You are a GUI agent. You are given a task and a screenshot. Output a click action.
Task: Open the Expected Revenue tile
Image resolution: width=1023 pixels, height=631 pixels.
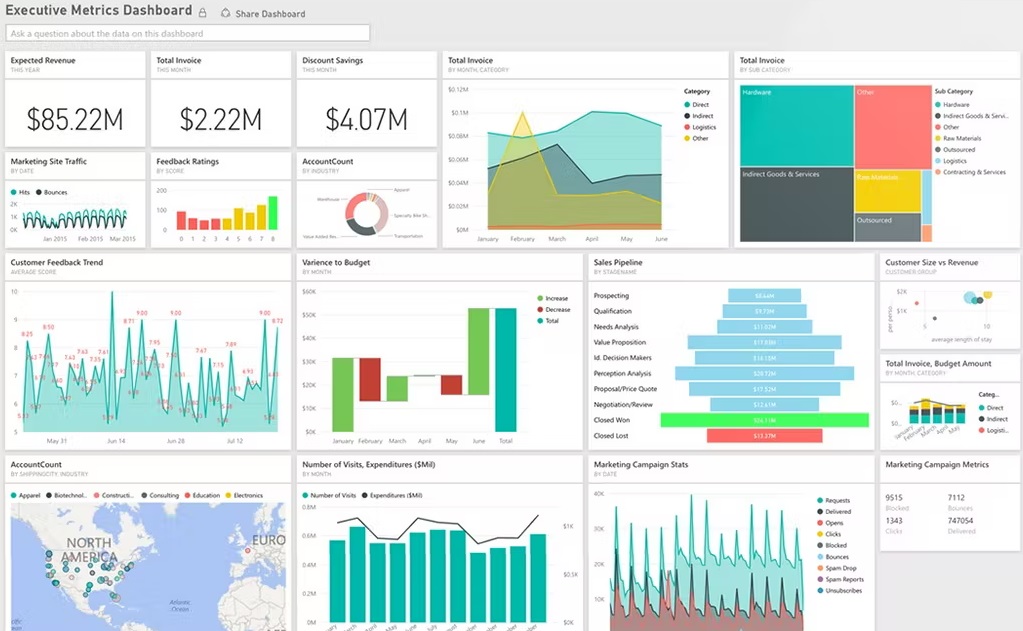[x=75, y=100]
